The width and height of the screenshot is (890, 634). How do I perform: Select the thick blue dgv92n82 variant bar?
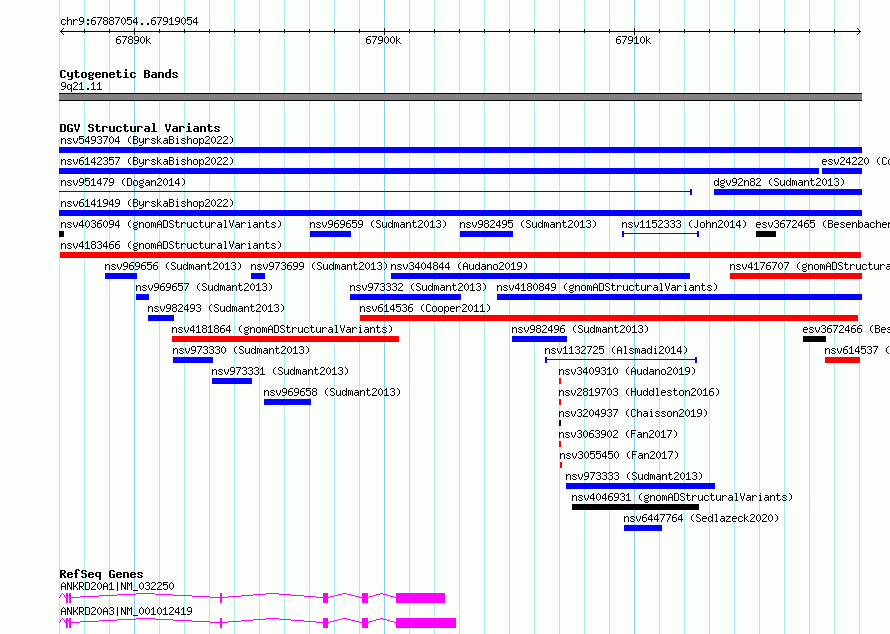pos(788,192)
